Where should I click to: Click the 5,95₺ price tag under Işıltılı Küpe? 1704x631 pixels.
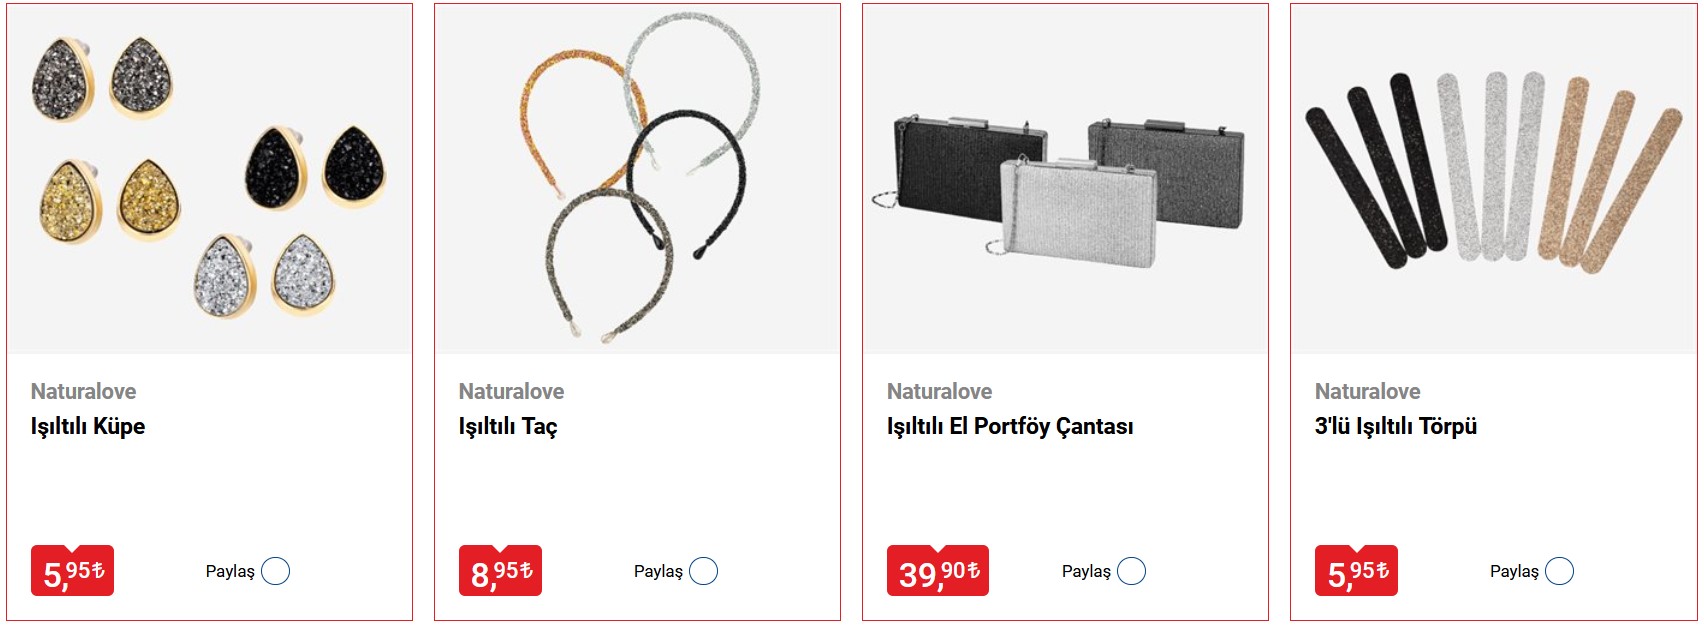click(73, 571)
